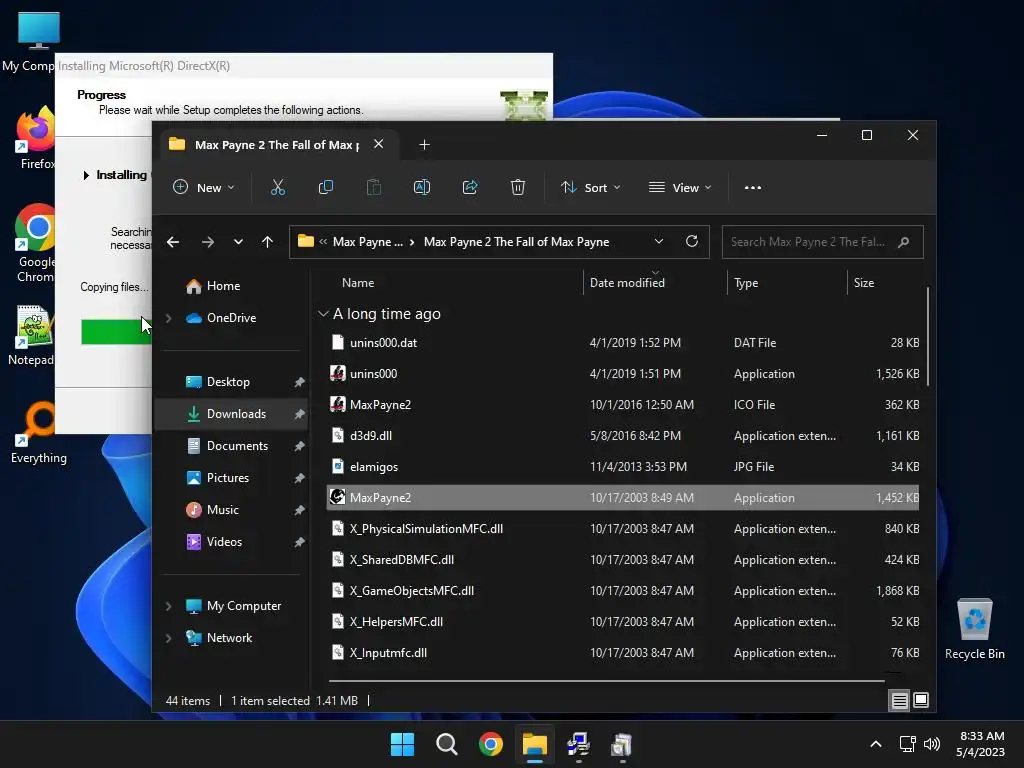Click the search magnifier in search box
This screenshot has width=1024, height=768.
coord(904,242)
